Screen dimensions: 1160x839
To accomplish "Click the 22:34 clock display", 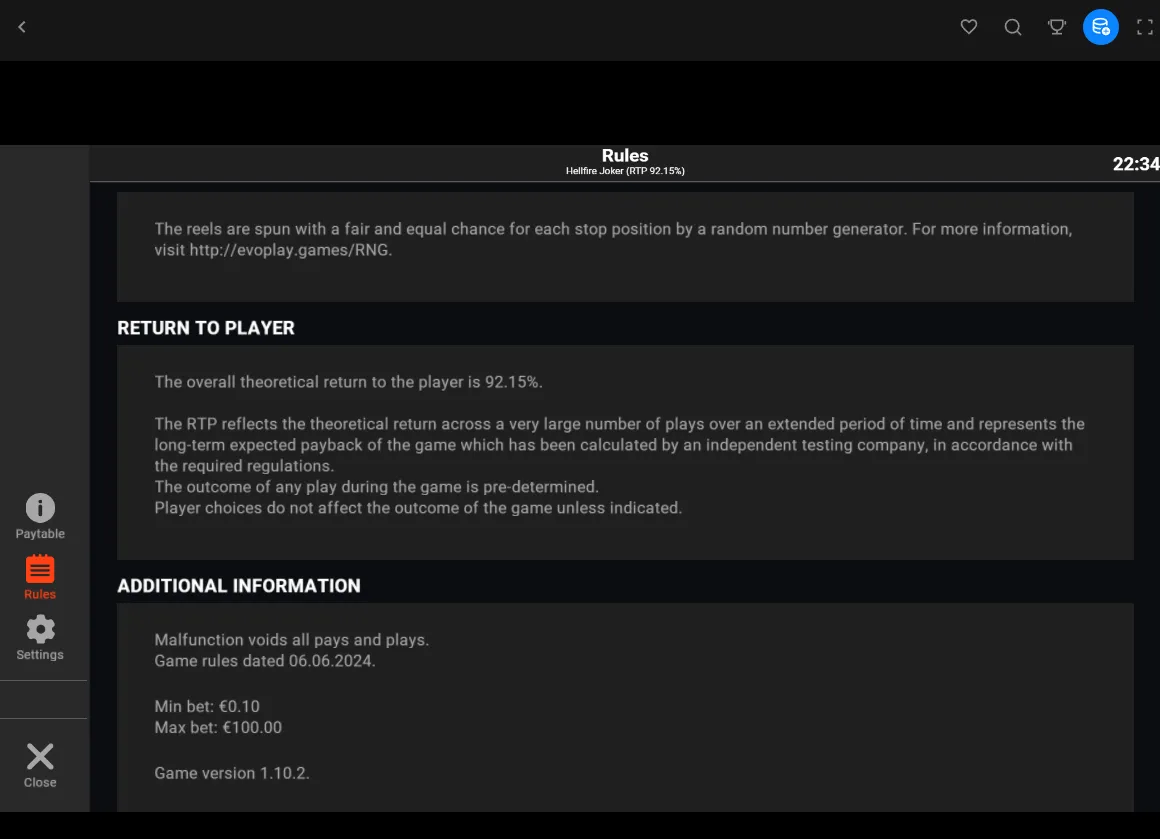I will pyautogui.click(x=1136, y=164).
